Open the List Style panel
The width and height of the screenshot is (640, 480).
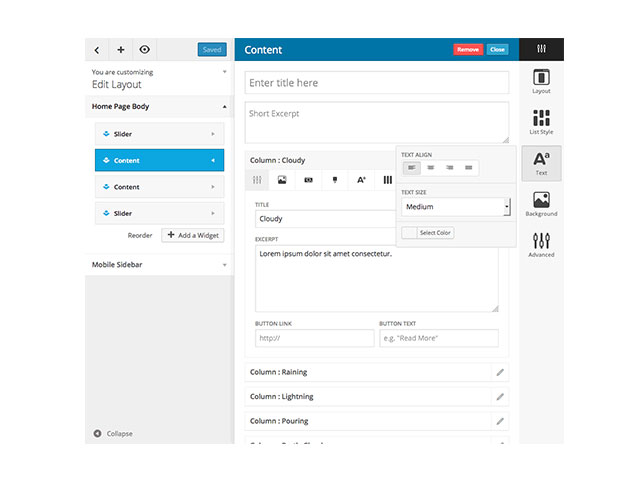pyautogui.click(x=541, y=123)
